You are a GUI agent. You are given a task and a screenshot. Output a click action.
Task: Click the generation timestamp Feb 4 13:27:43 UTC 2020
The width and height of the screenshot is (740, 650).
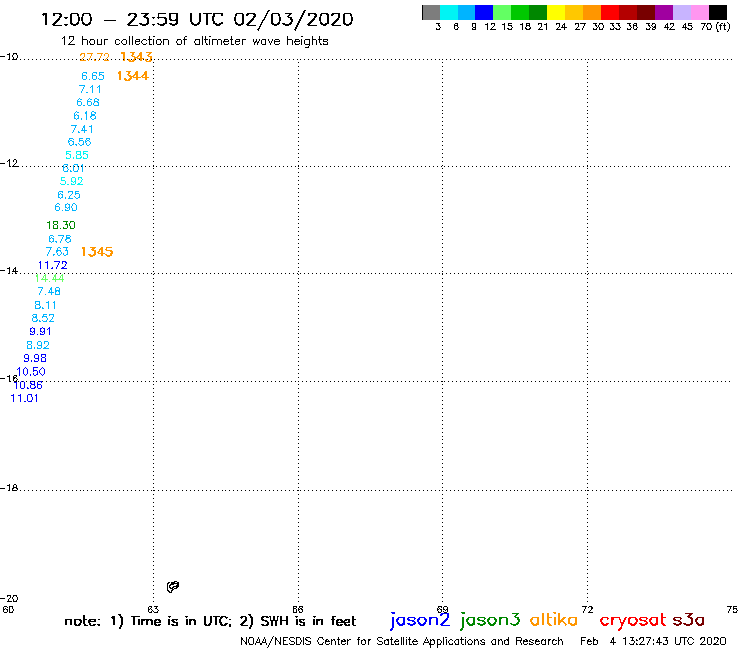pyautogui.click(x=653, y=641)
